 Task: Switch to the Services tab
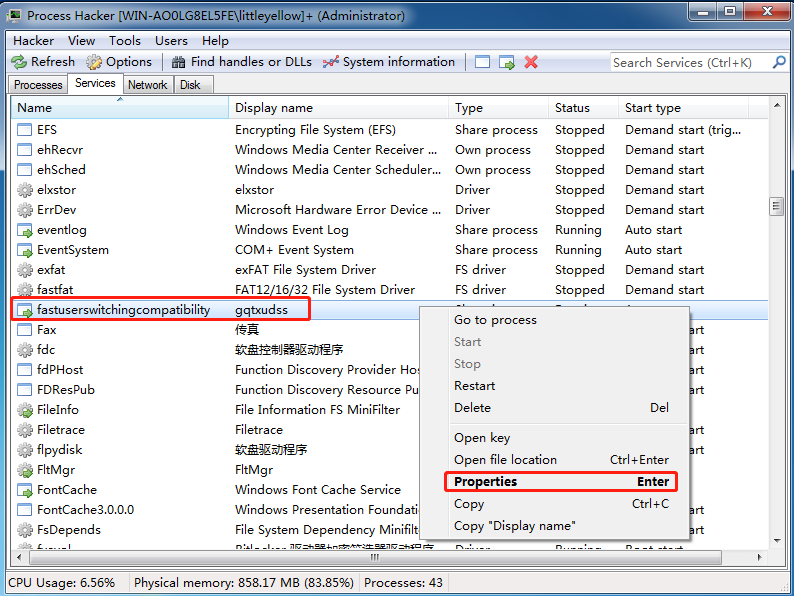95,83
